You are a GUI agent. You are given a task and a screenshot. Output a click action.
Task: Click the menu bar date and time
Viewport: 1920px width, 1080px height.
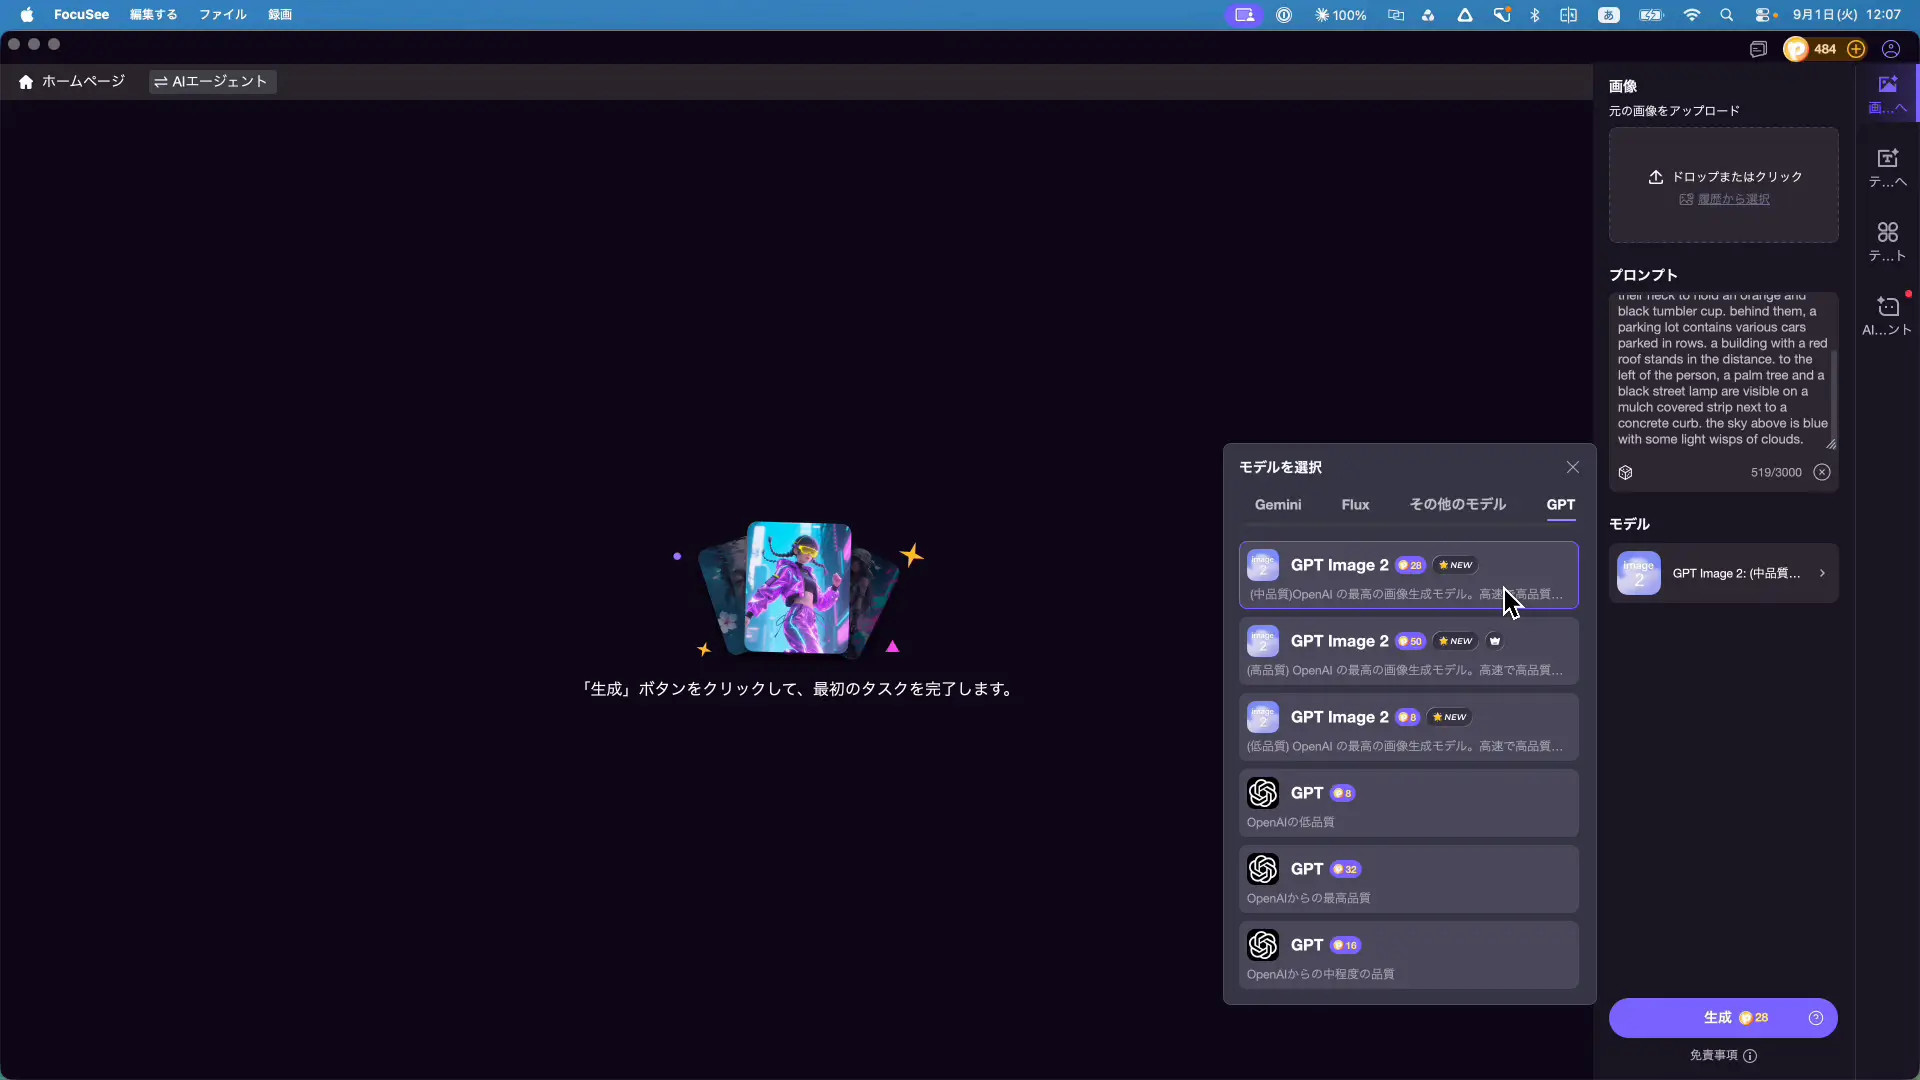pyautogui.click(x=1846, y=15)
